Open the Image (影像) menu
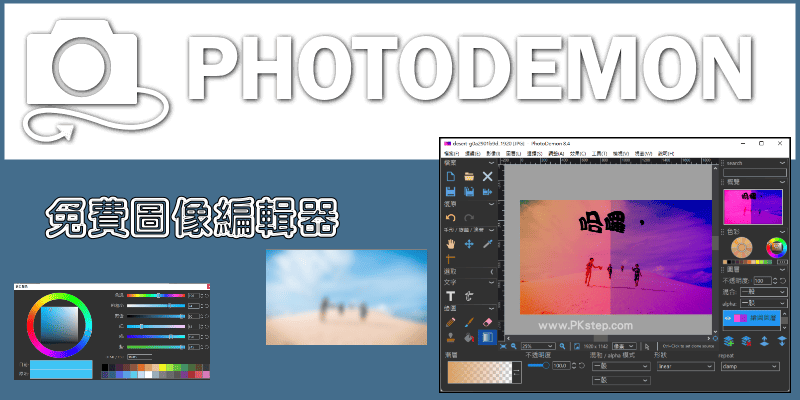Screen dimensions: 800x400 coord(493,153)
